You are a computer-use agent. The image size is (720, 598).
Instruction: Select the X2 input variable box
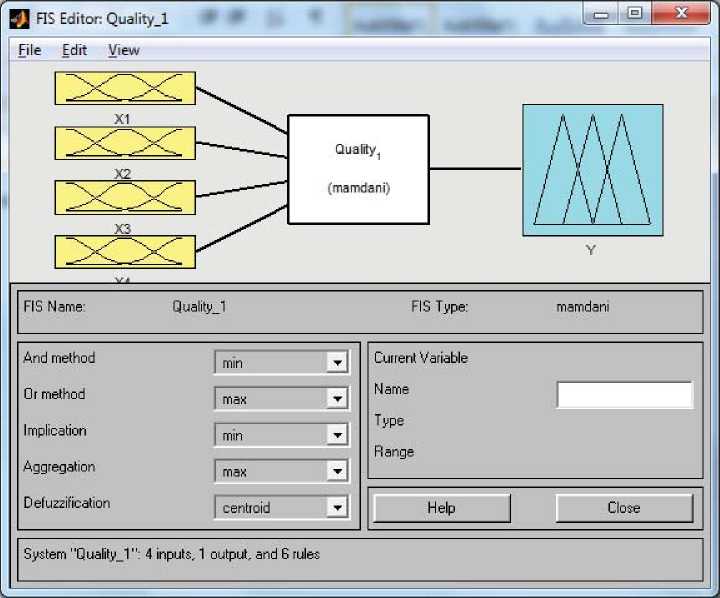(x=124, y=142)
